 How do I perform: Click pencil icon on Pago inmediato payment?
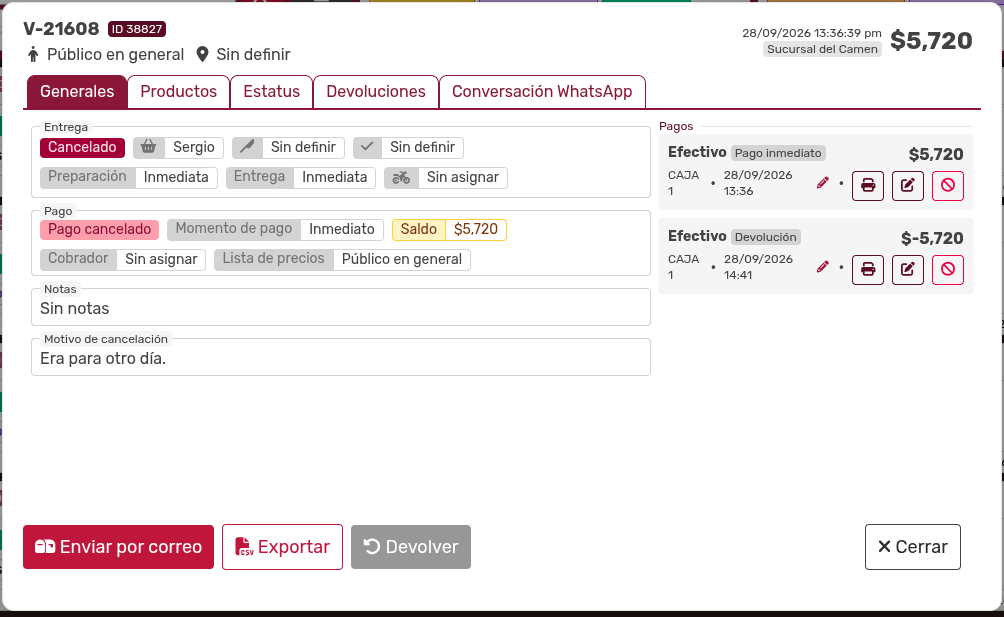pos(823,184)
